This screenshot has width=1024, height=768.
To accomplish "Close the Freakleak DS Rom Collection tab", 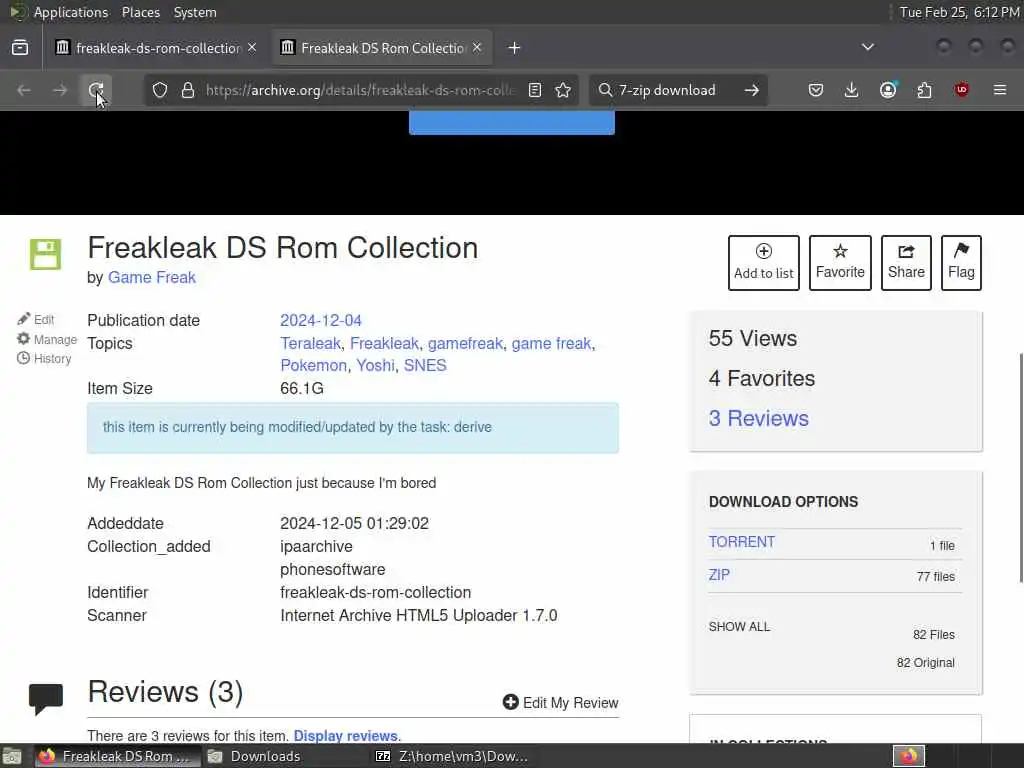I will pos(477,48).
